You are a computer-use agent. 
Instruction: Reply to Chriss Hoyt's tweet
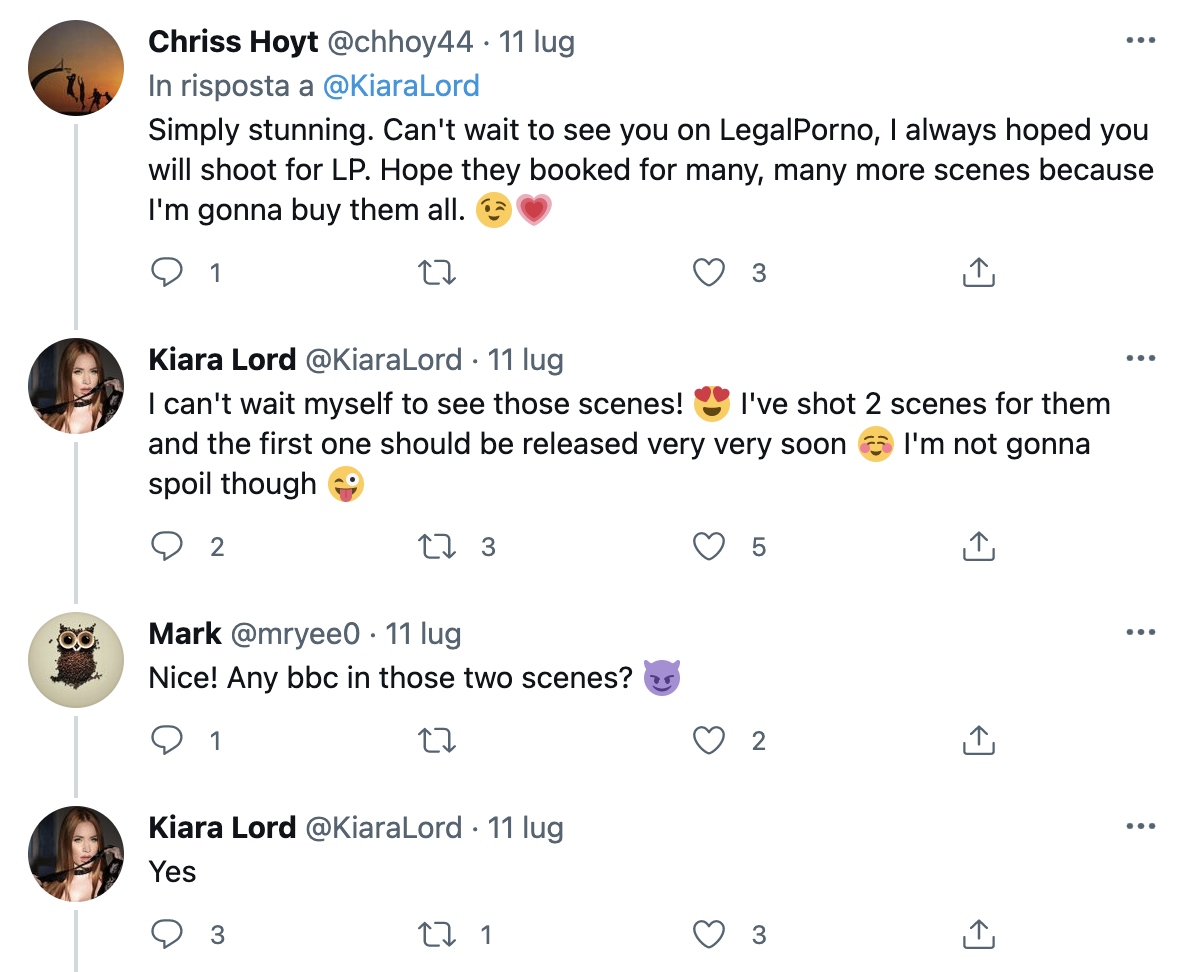(x=167, y=272)
